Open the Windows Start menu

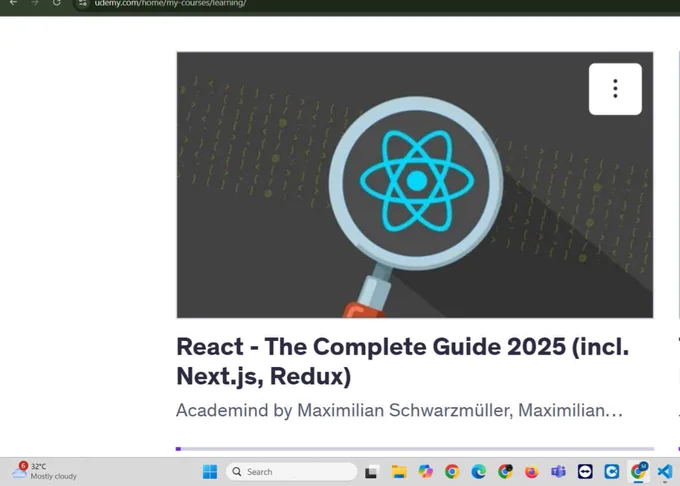pos(210,472)
